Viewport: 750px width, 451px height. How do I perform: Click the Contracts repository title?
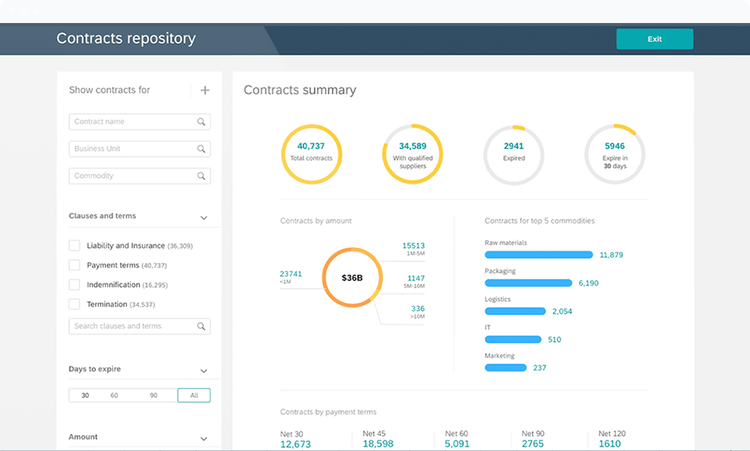[126, 38]
